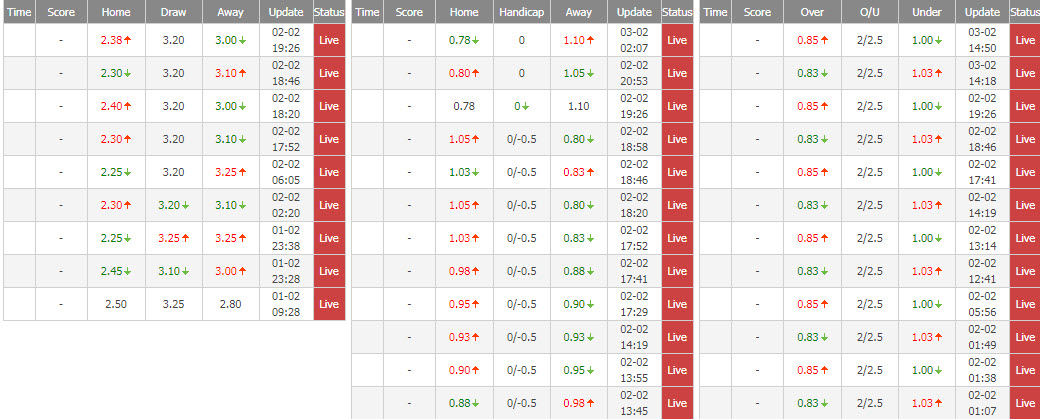Select the Over column header
Image resolution: width=1040 pixels, height=419 pixels.
(x=811, y=12)
